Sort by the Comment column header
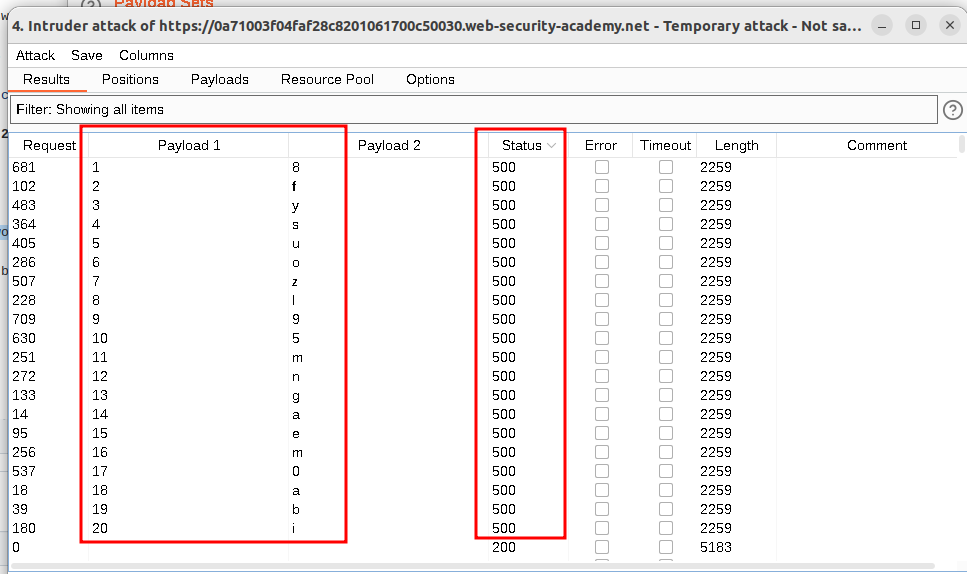Screen dimensions: 967x574 click(876, 146)
